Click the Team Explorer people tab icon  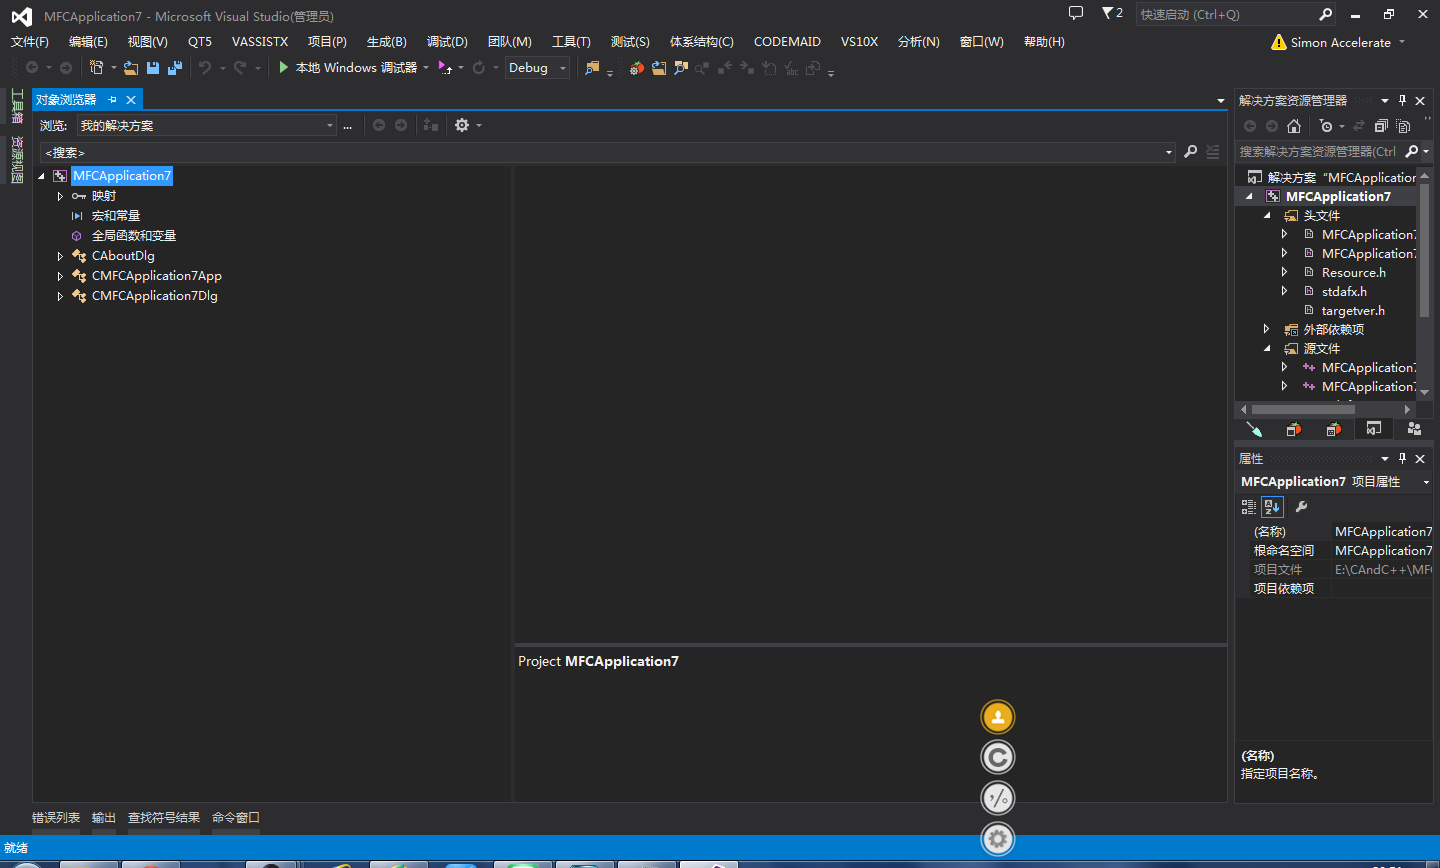click(1414, 429)
